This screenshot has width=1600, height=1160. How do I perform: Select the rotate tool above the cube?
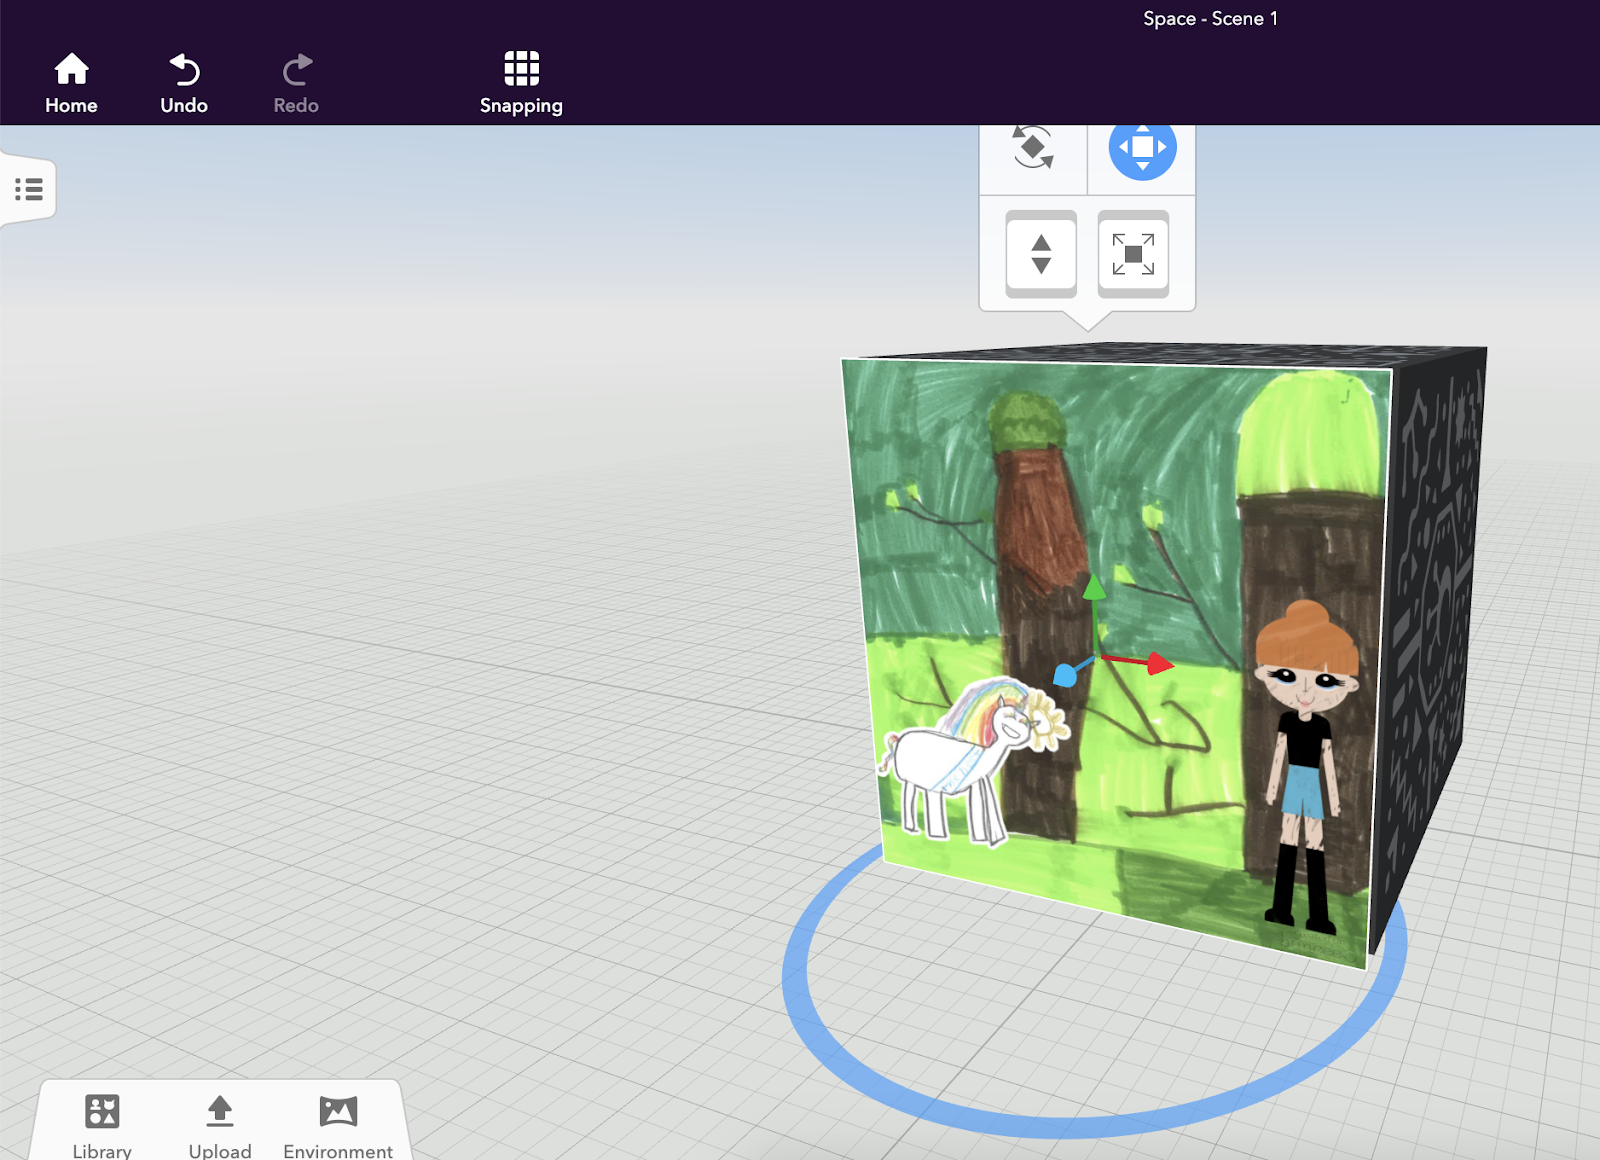pos(1032,148)
